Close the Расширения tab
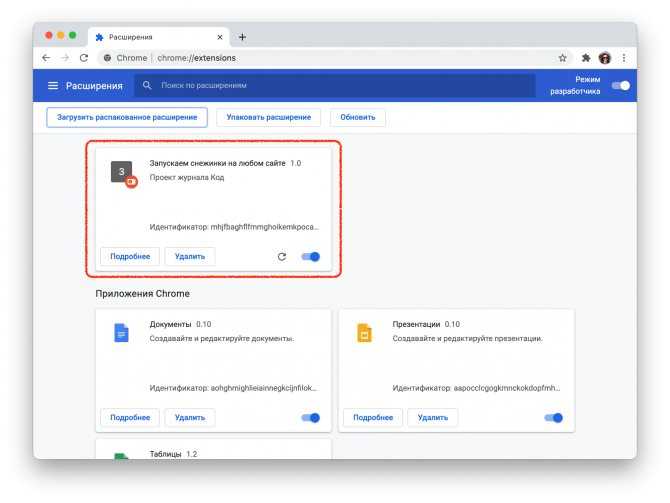 pyautogui.click(x=220, y=37)
